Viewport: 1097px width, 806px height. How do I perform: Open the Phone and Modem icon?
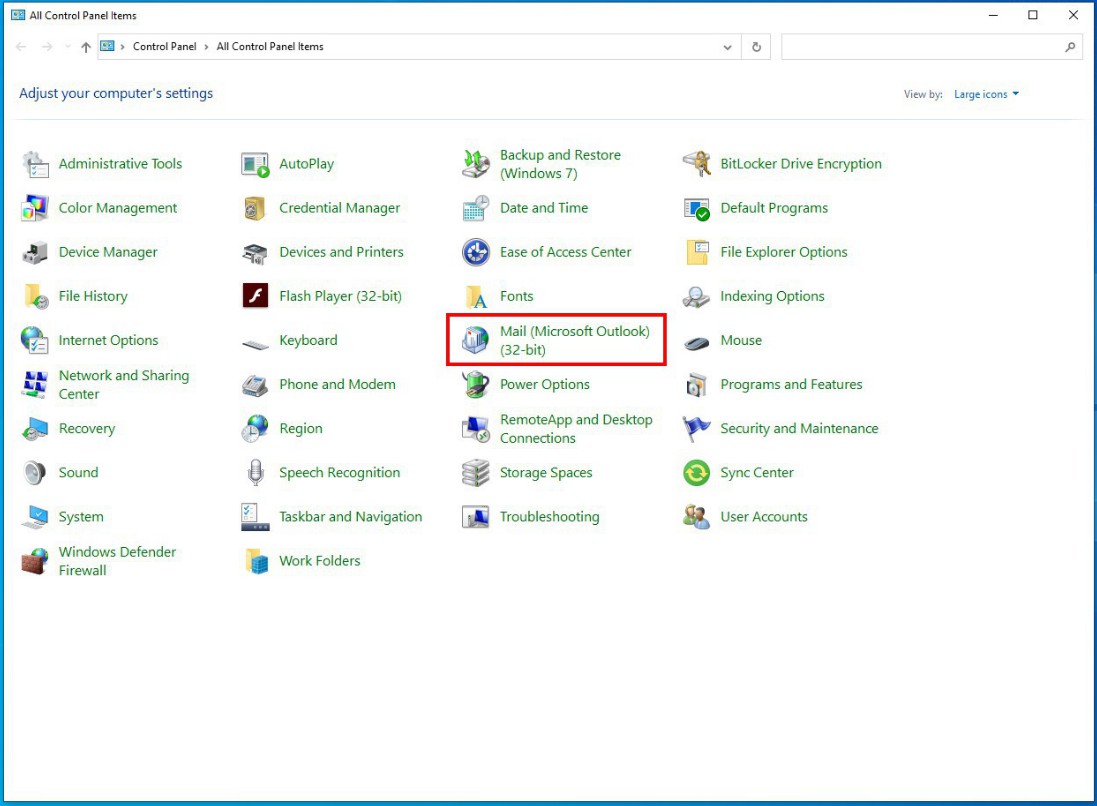[x=255, y=385]
